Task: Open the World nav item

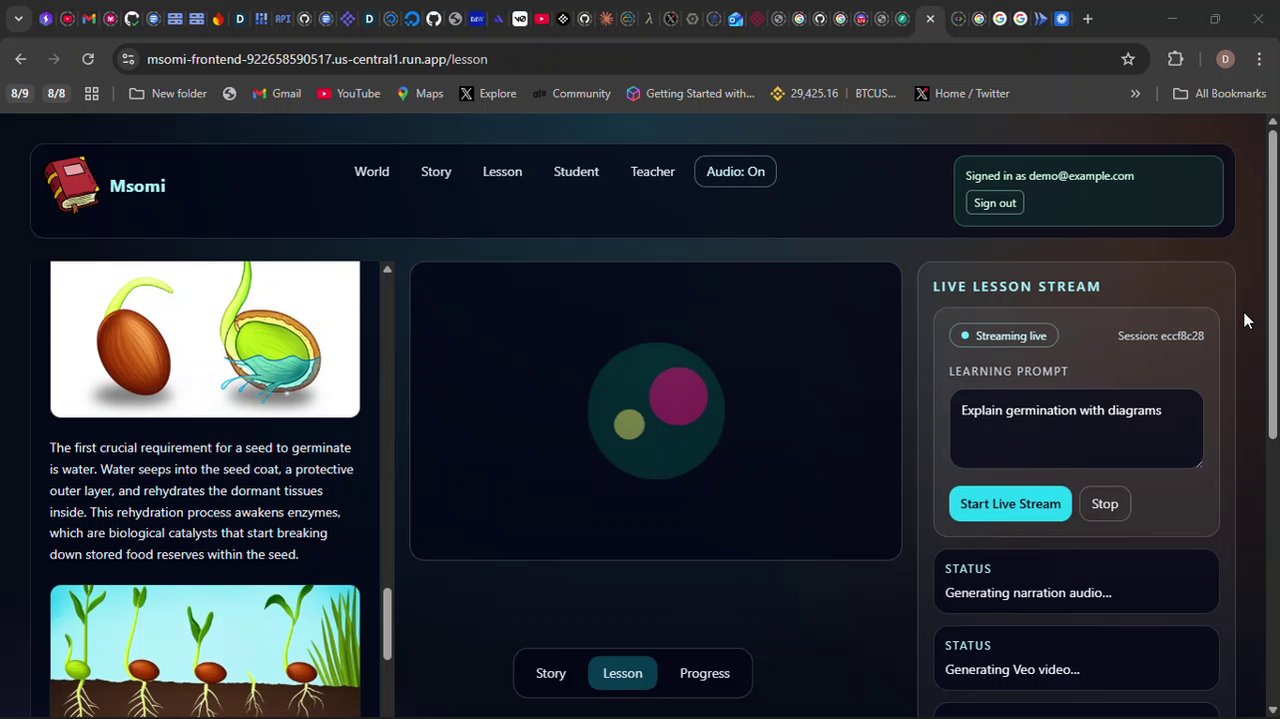Action: 371,172
